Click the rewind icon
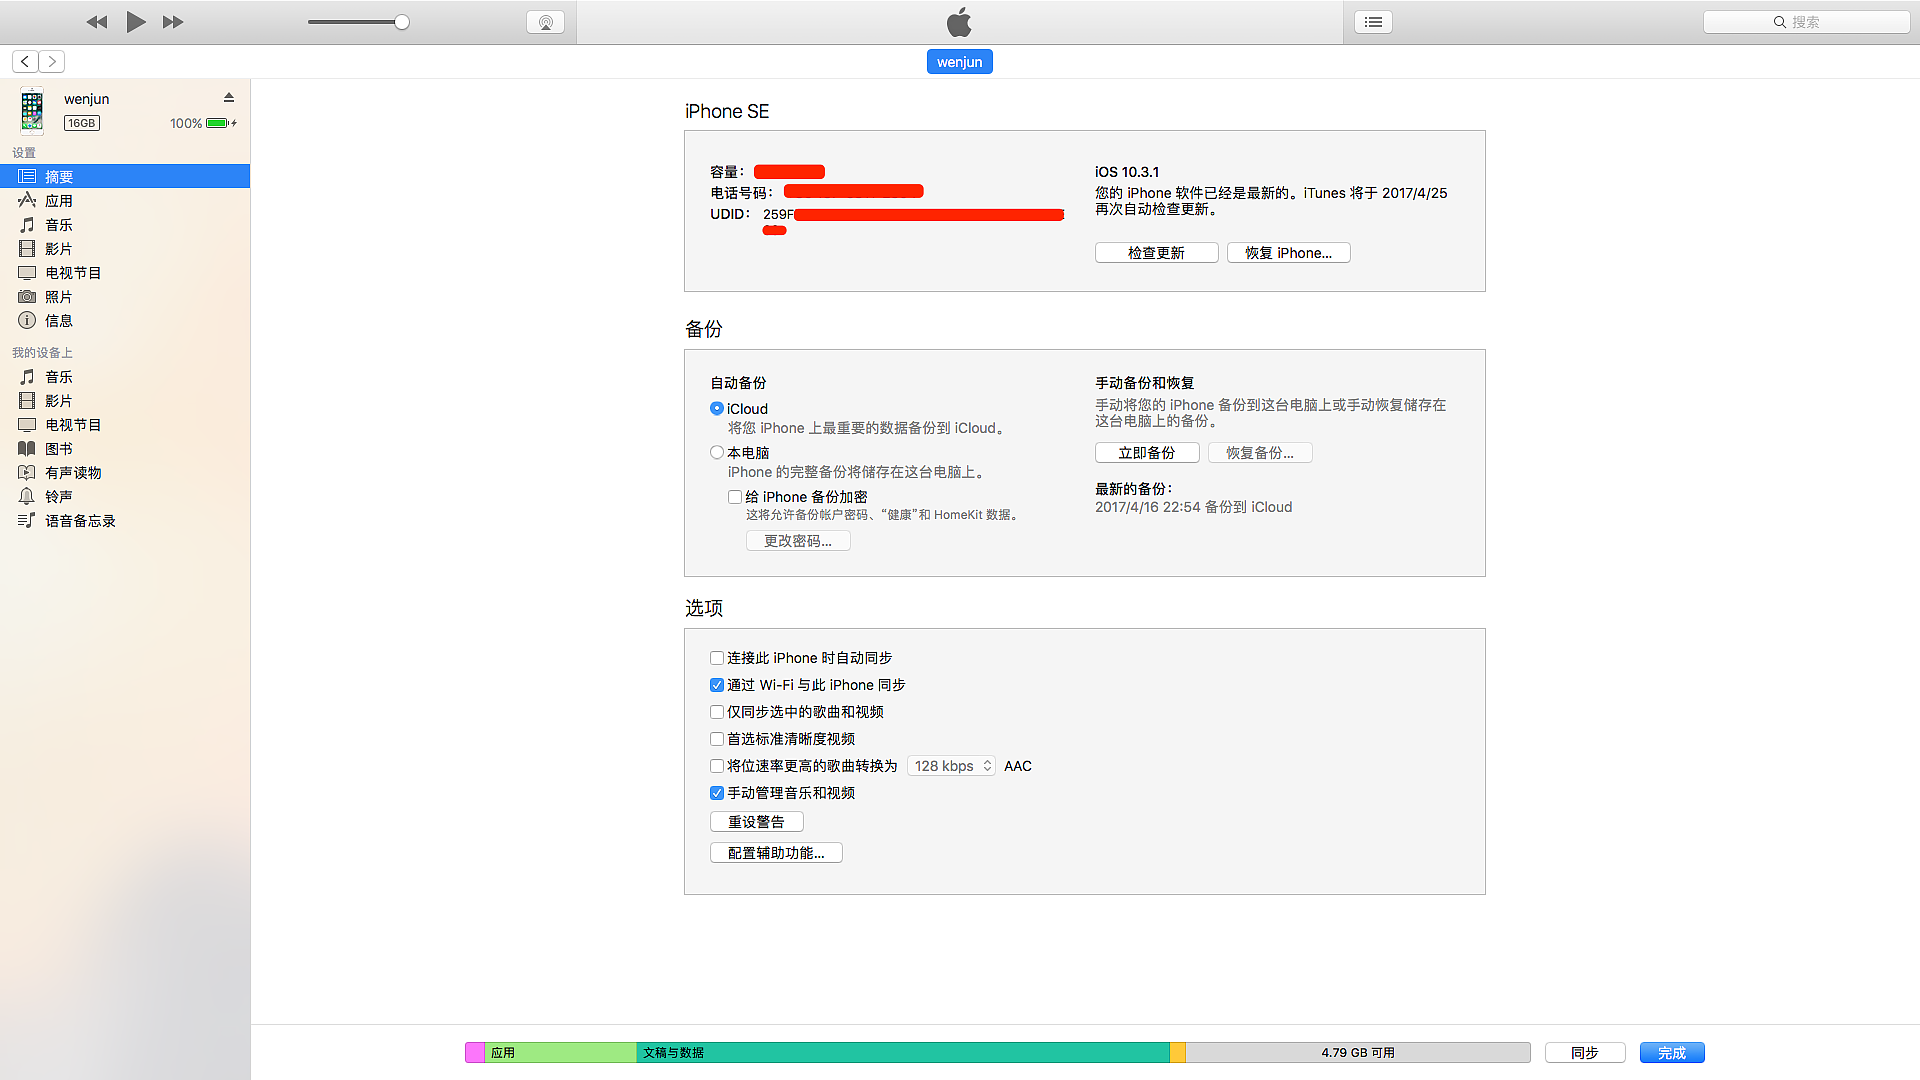This screenshot has height=1080, width=1920. point(97,22)
